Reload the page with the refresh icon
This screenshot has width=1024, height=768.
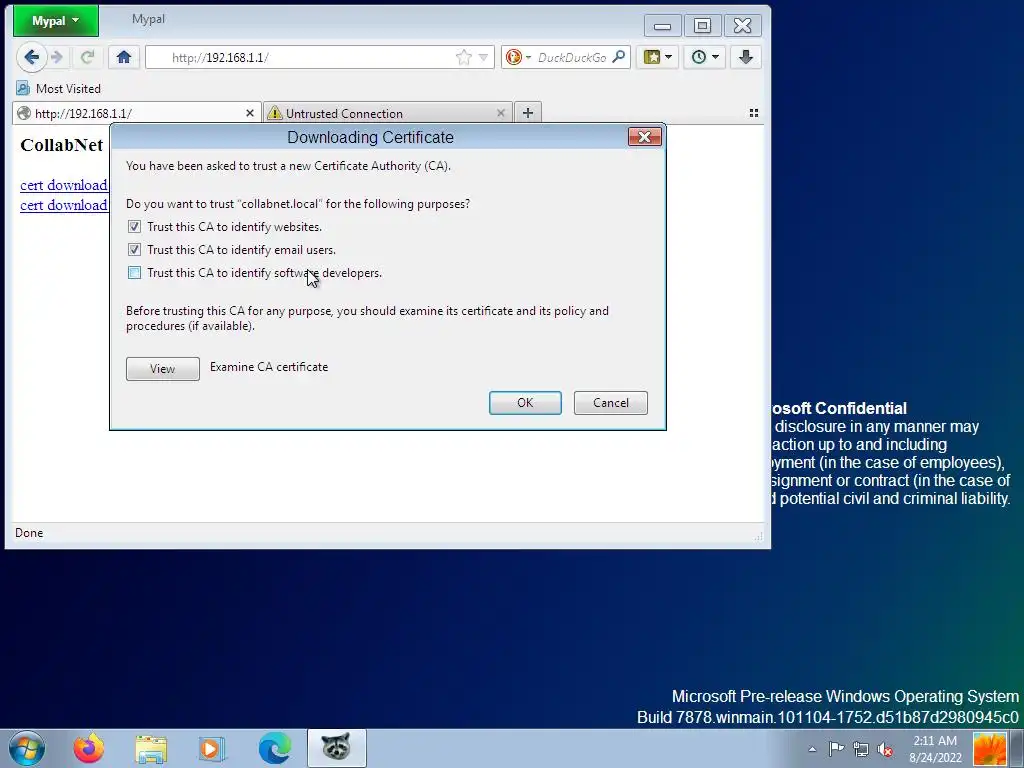pos(88,57)
